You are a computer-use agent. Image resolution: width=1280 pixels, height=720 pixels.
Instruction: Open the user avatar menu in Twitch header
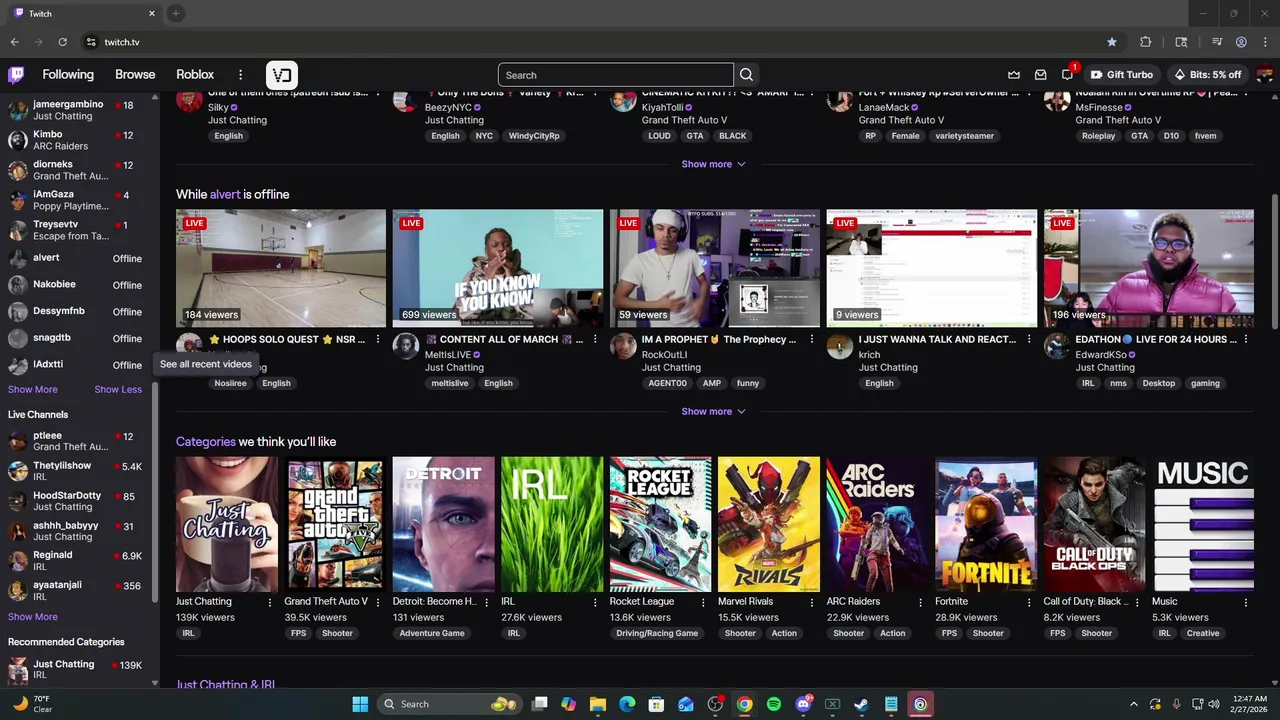(1264, 75)
